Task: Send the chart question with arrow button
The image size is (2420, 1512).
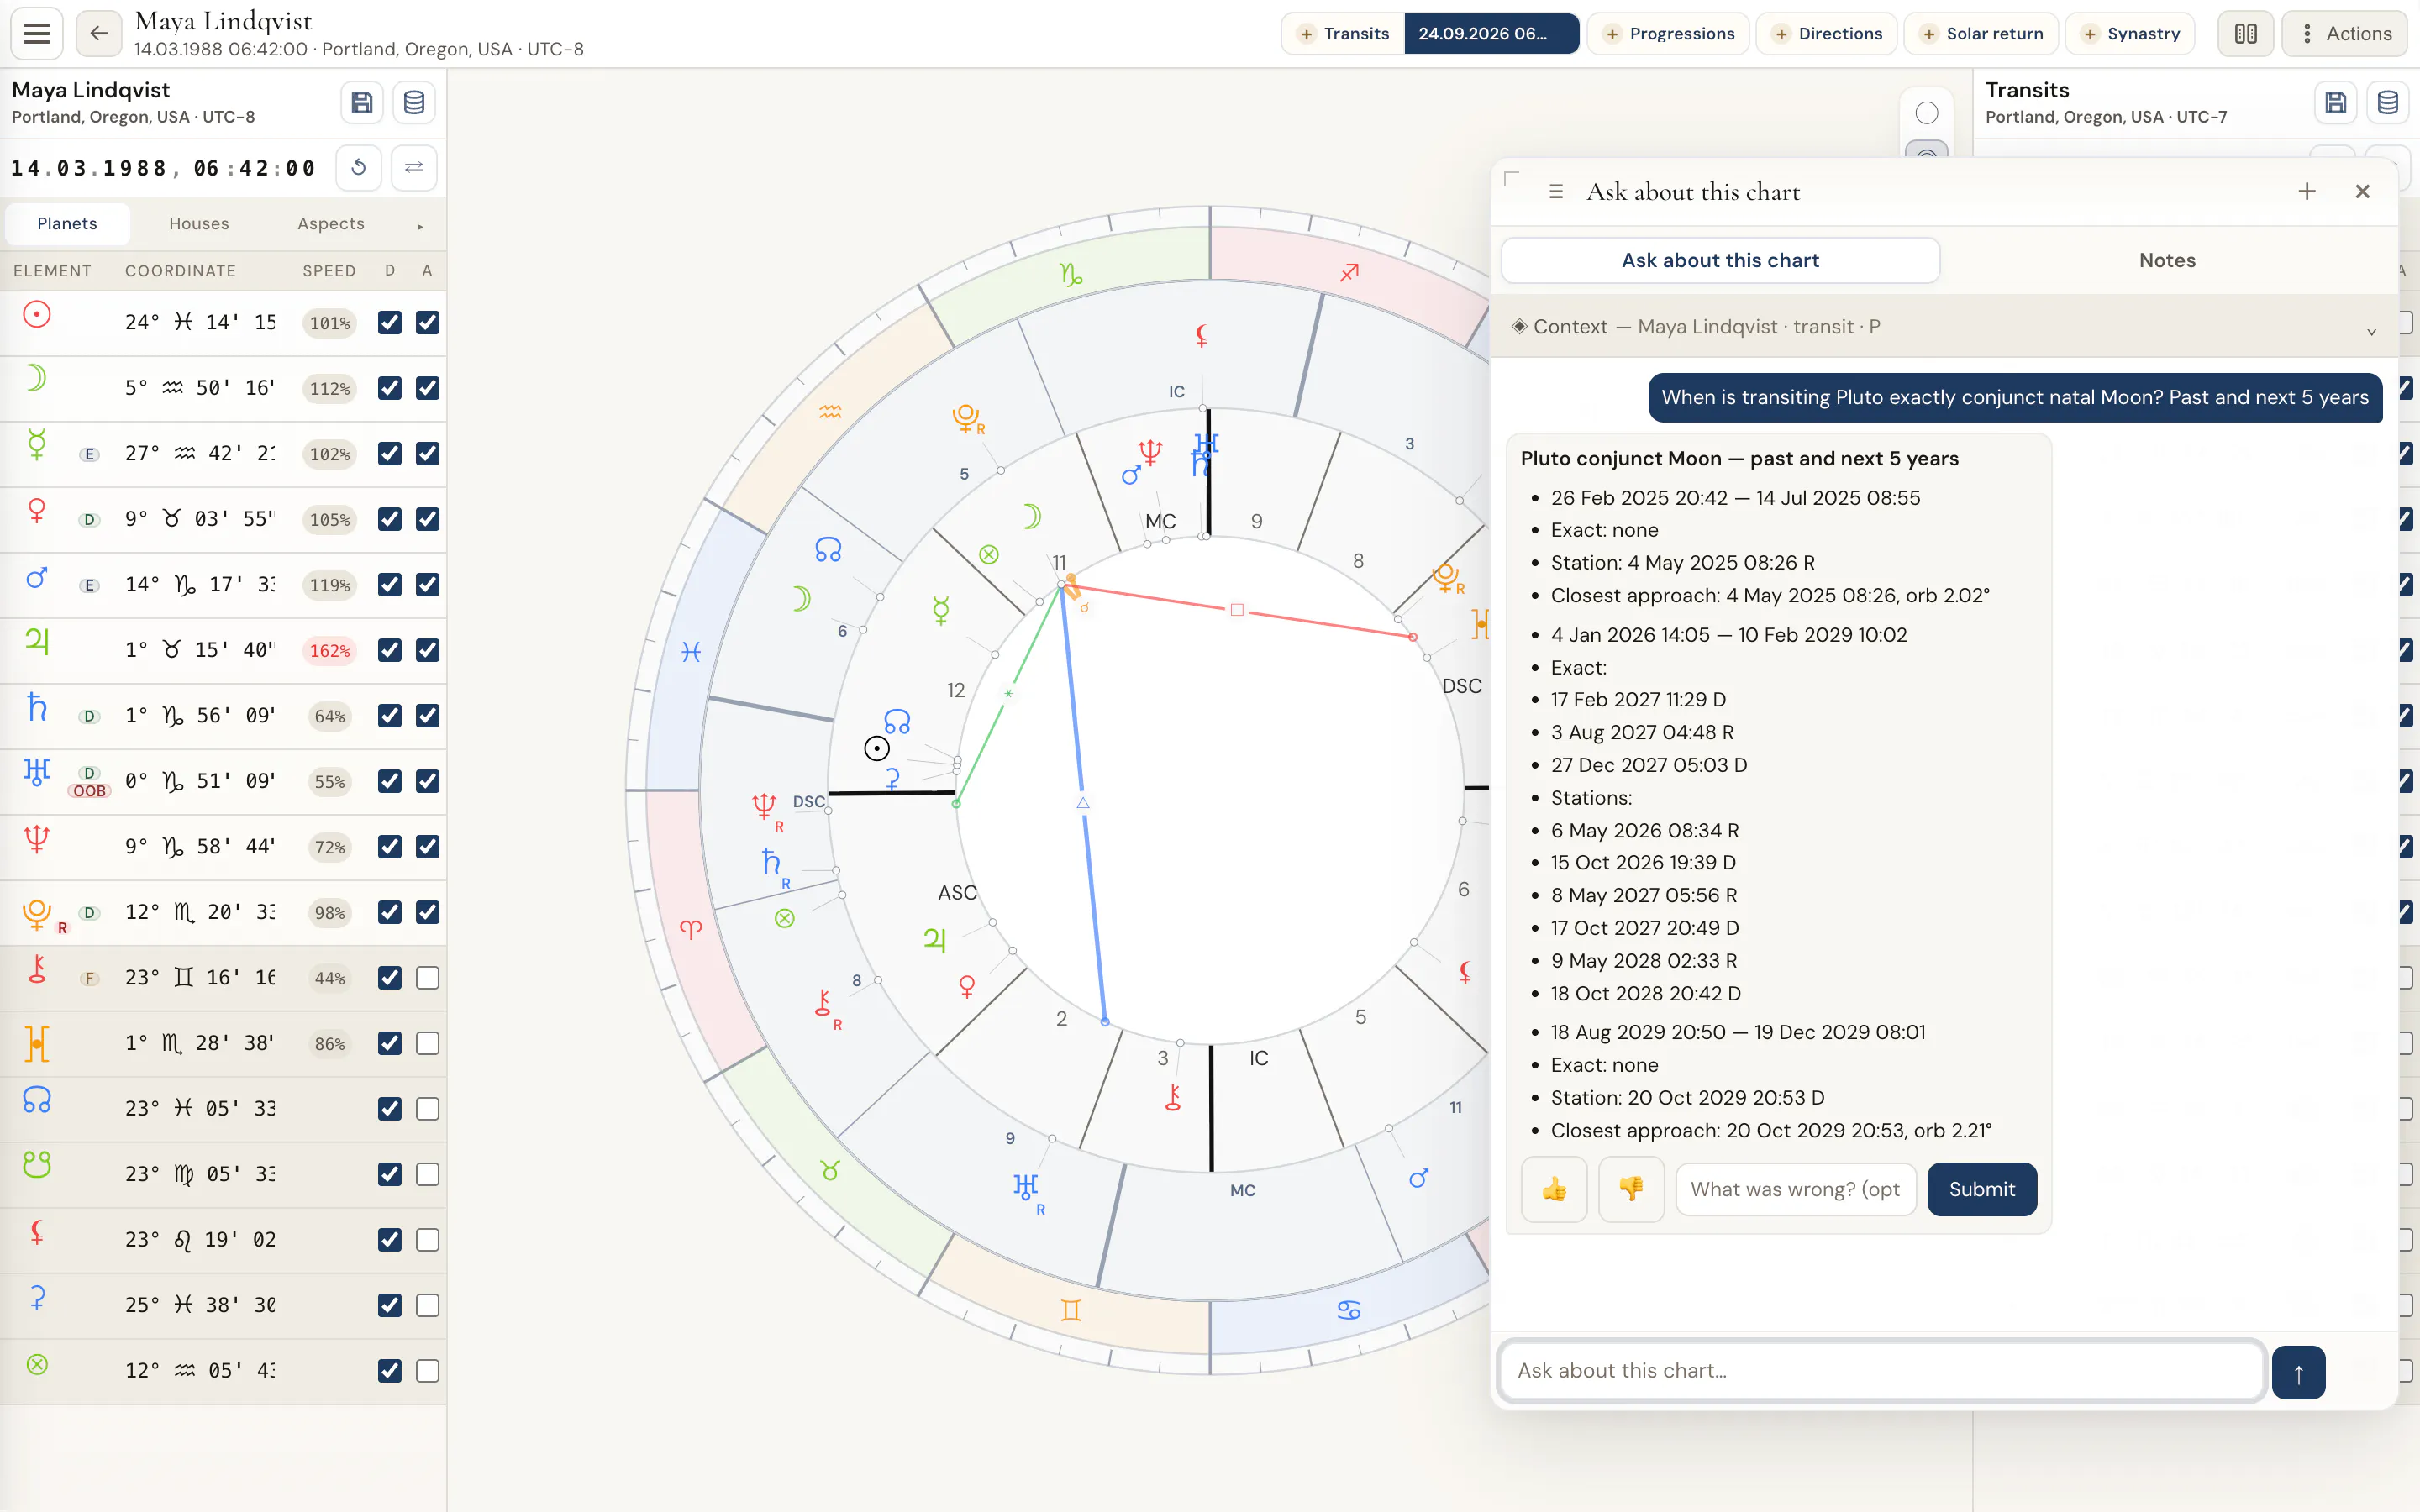Action: click(2298, 1372)
